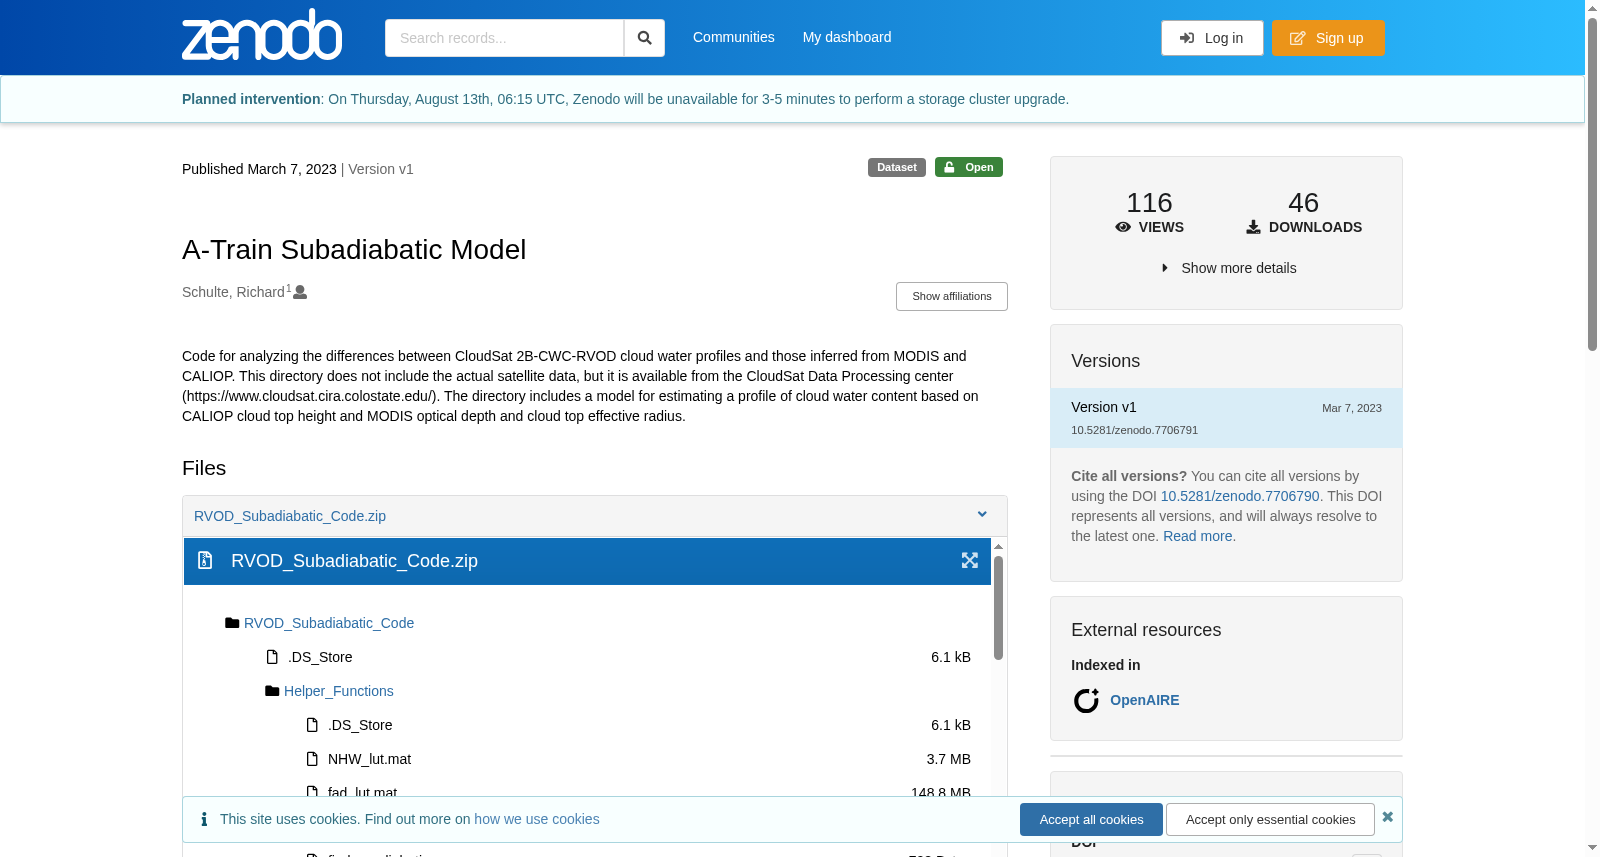Click in the Search records field

[x=504, y=38]
